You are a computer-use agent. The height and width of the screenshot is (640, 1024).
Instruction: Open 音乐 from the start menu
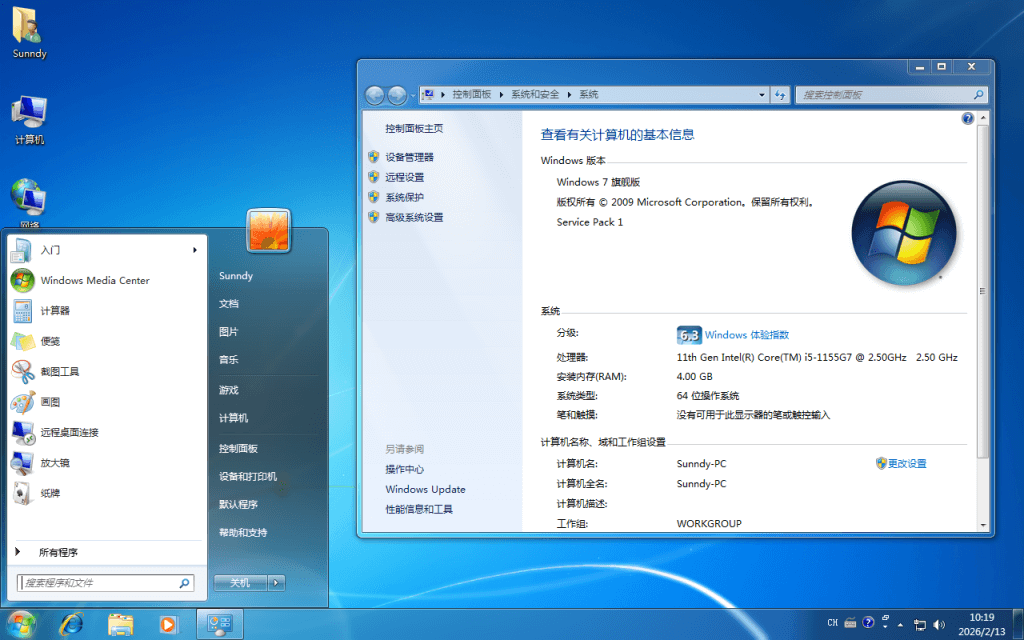229,360
